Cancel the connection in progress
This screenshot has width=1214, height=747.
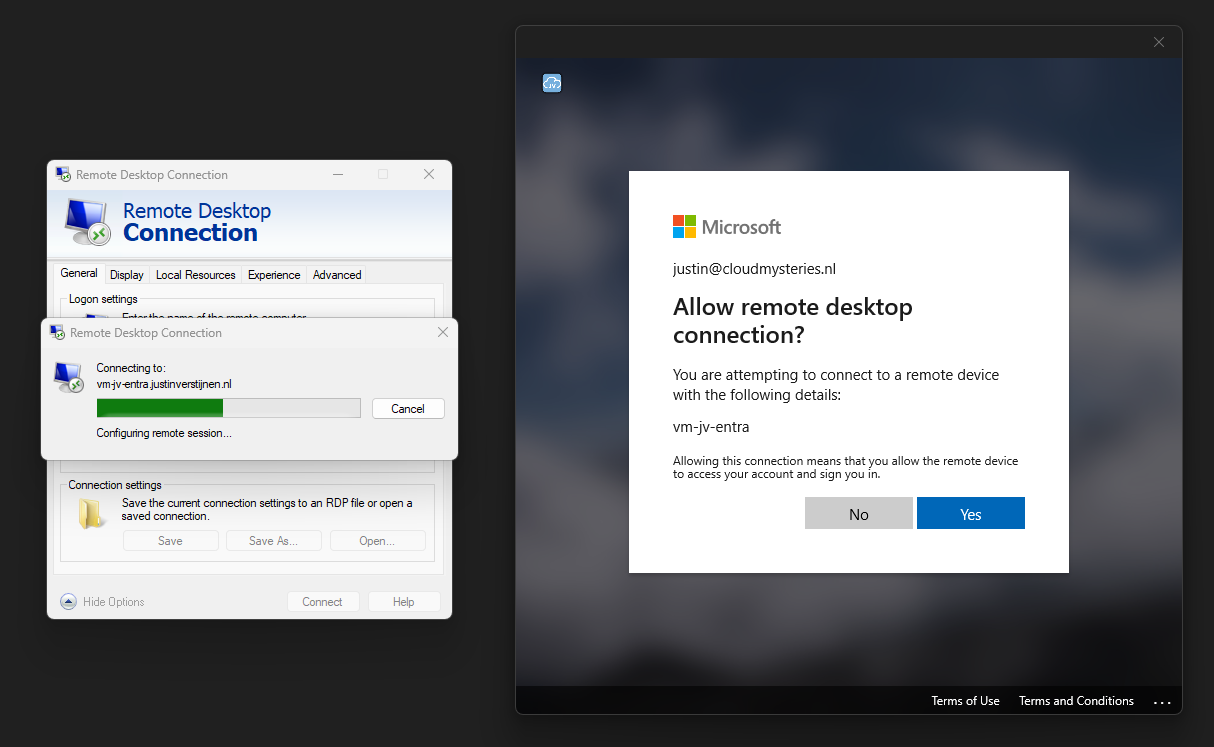pos(408,408)
